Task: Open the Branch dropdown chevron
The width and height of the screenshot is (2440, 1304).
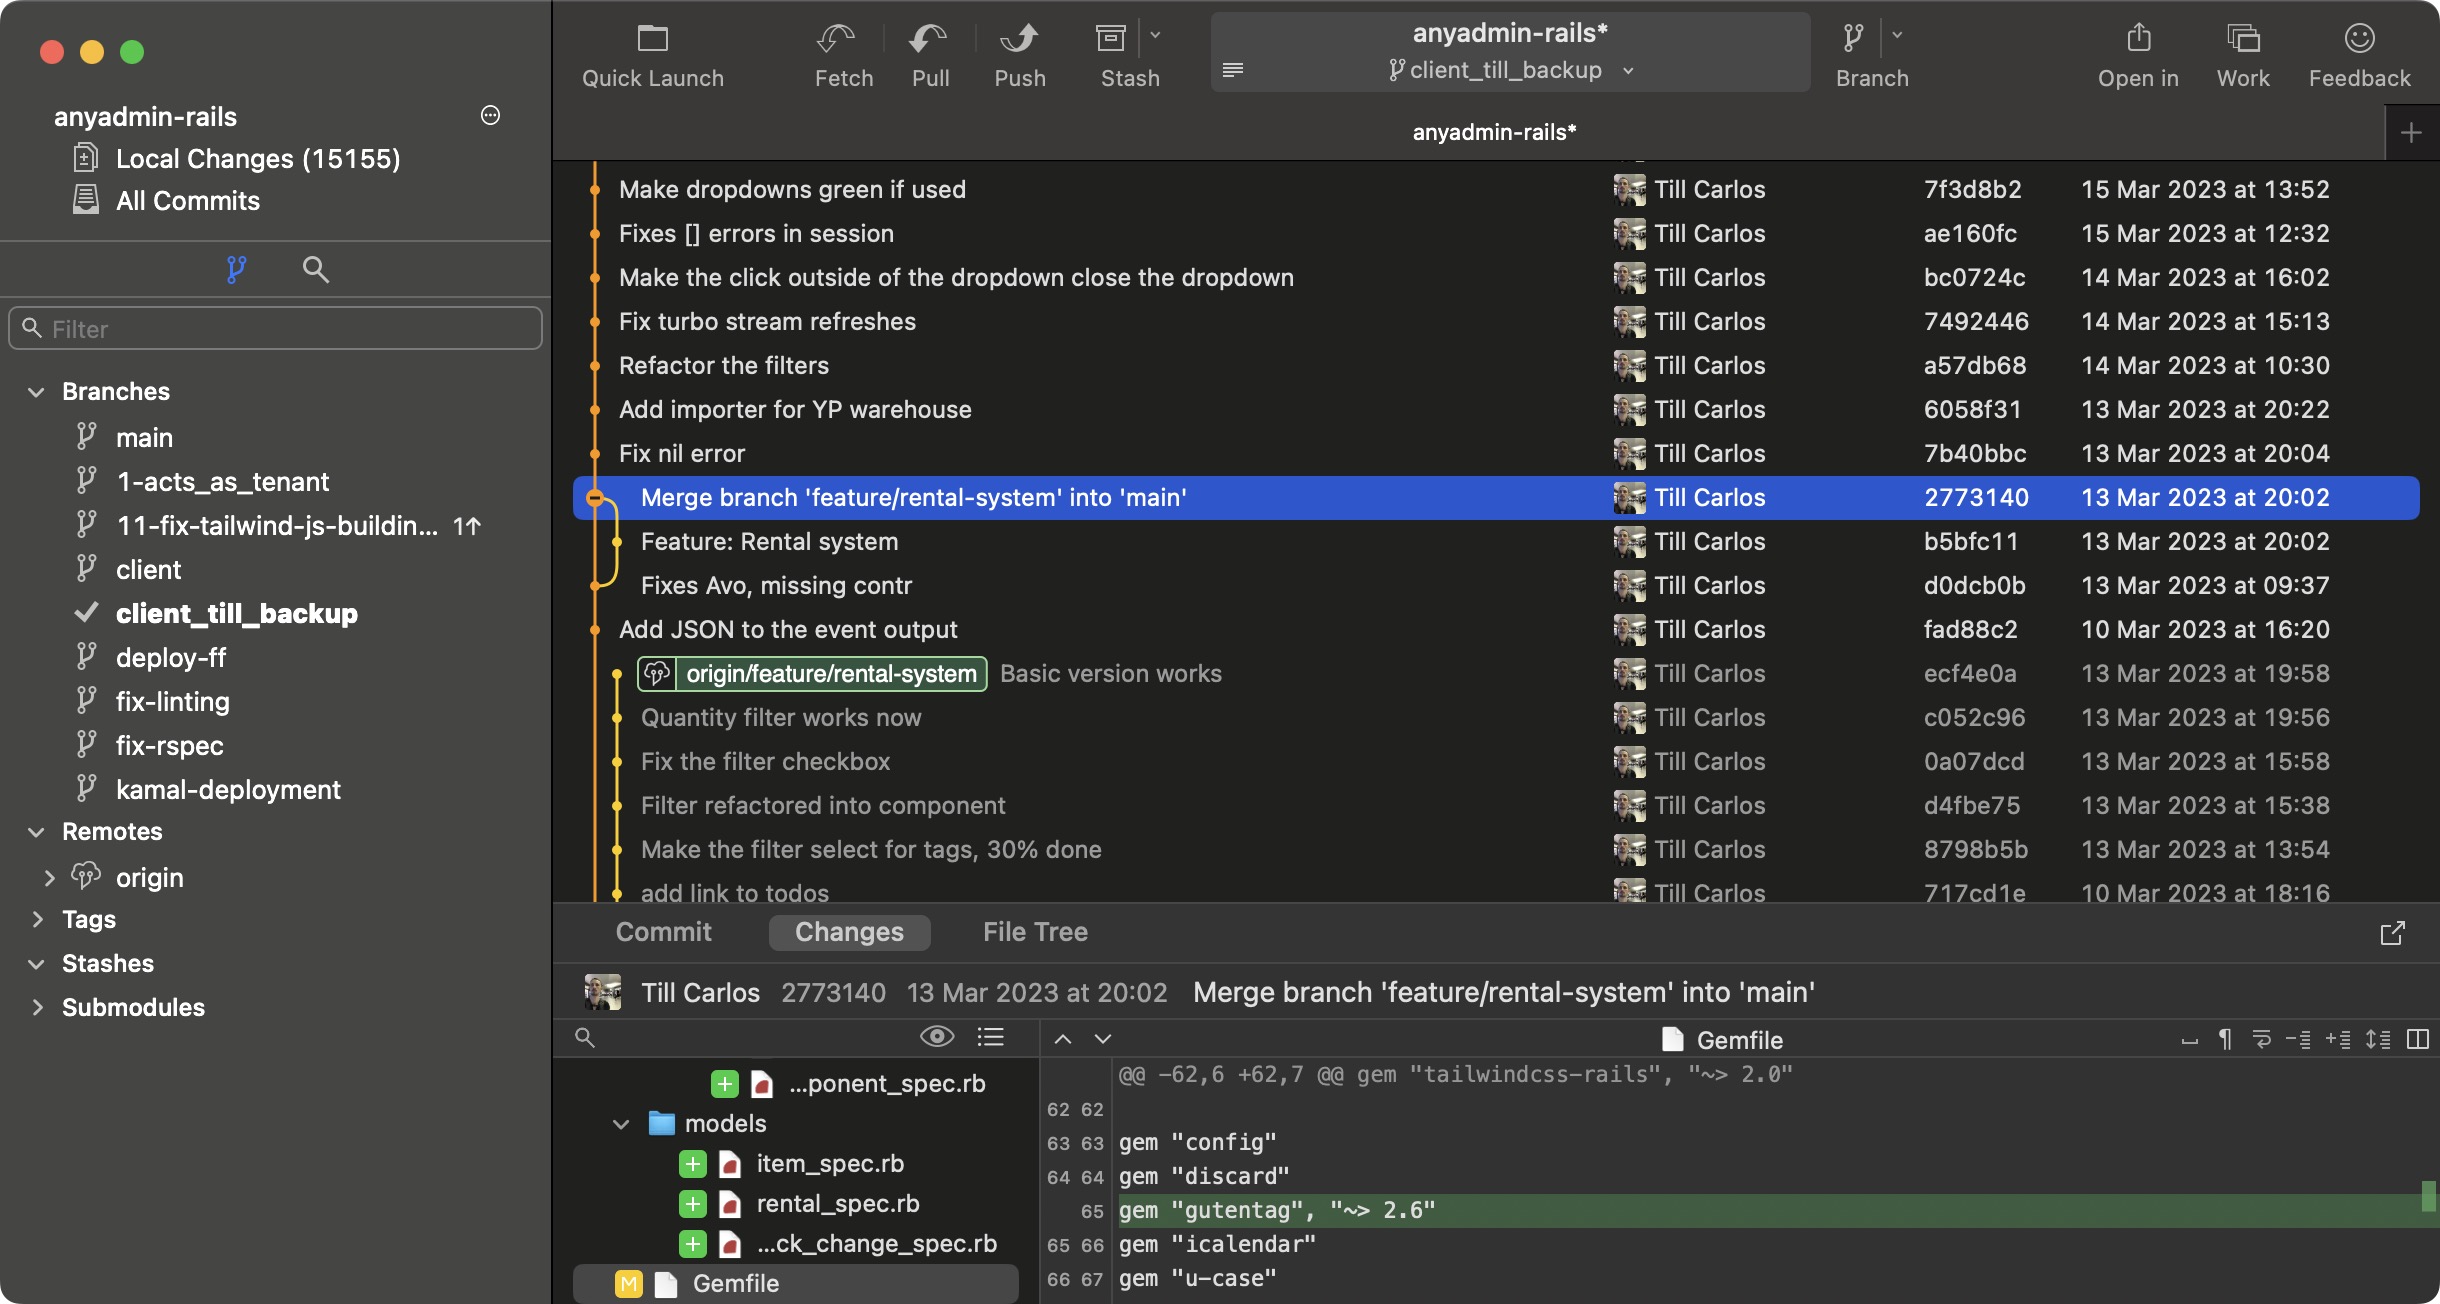Action: pos(1897,36)
